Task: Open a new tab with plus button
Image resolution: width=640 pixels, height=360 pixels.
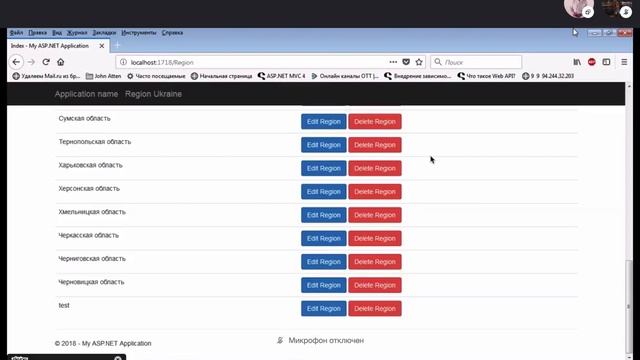Action: tap(118, 45)
